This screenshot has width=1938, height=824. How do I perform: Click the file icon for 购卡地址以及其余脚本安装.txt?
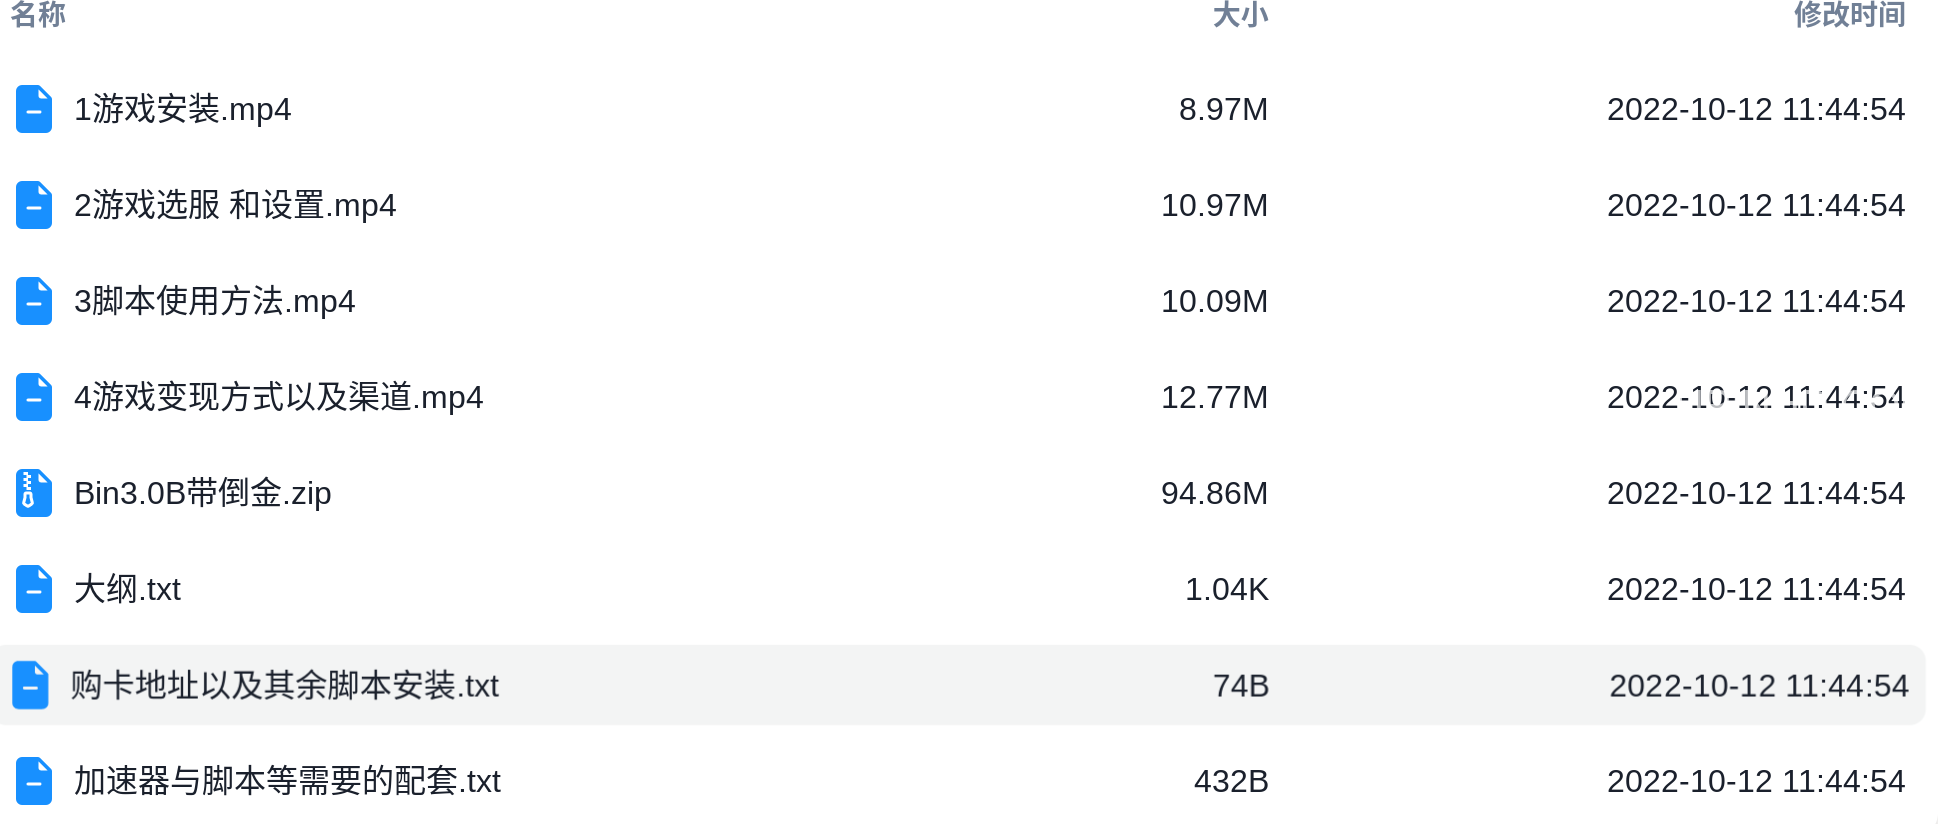click(x=30, y=685)
